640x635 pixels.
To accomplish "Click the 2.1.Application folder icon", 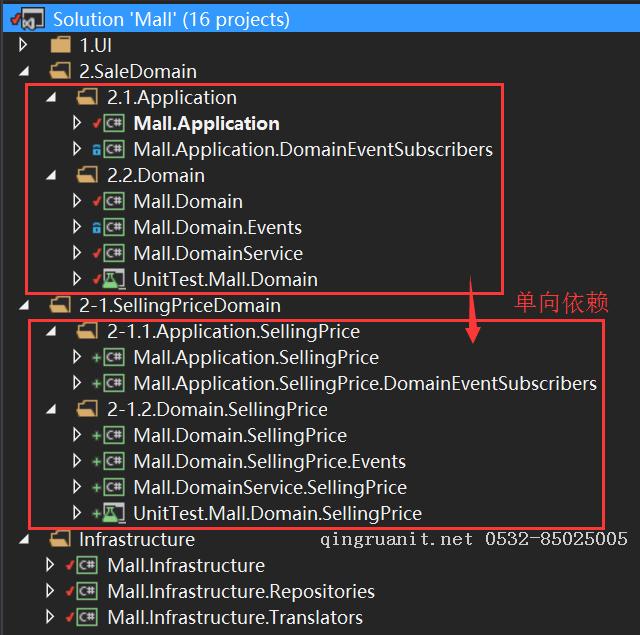I will pos(87,97).
